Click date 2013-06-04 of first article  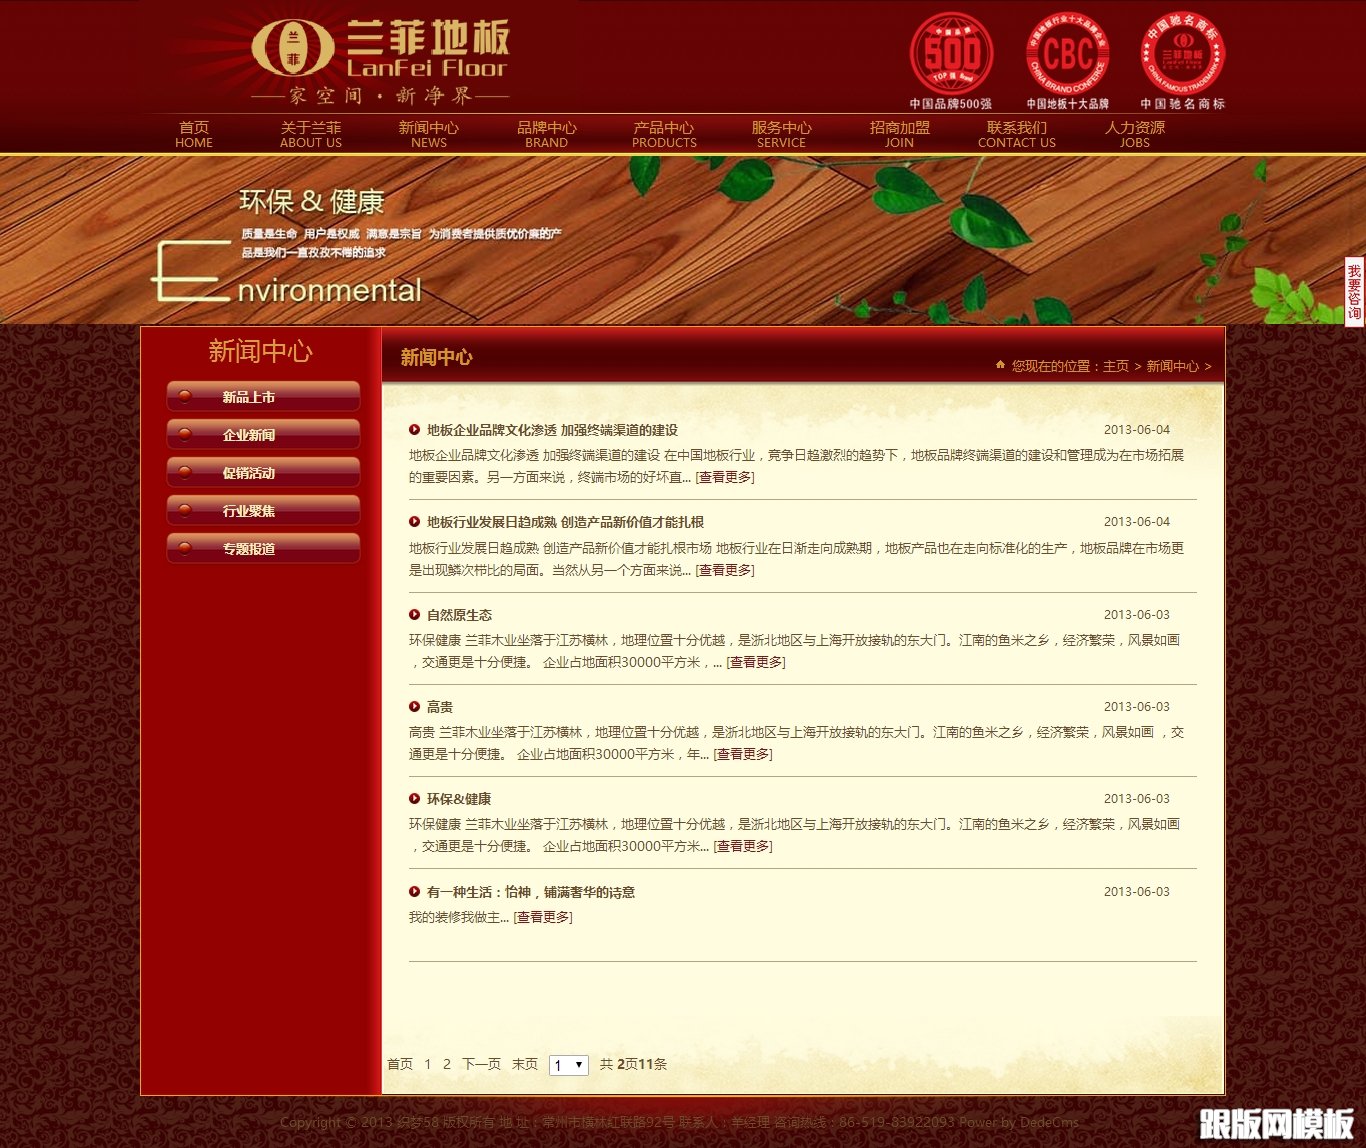1137,430
